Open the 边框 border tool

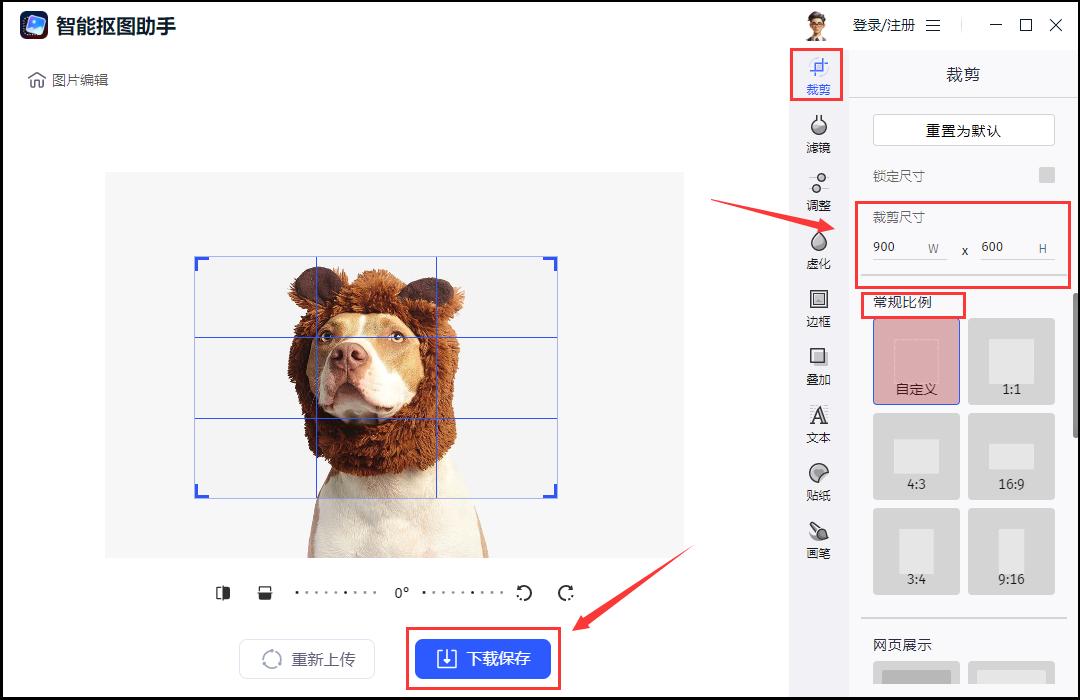tap(818, 306)
